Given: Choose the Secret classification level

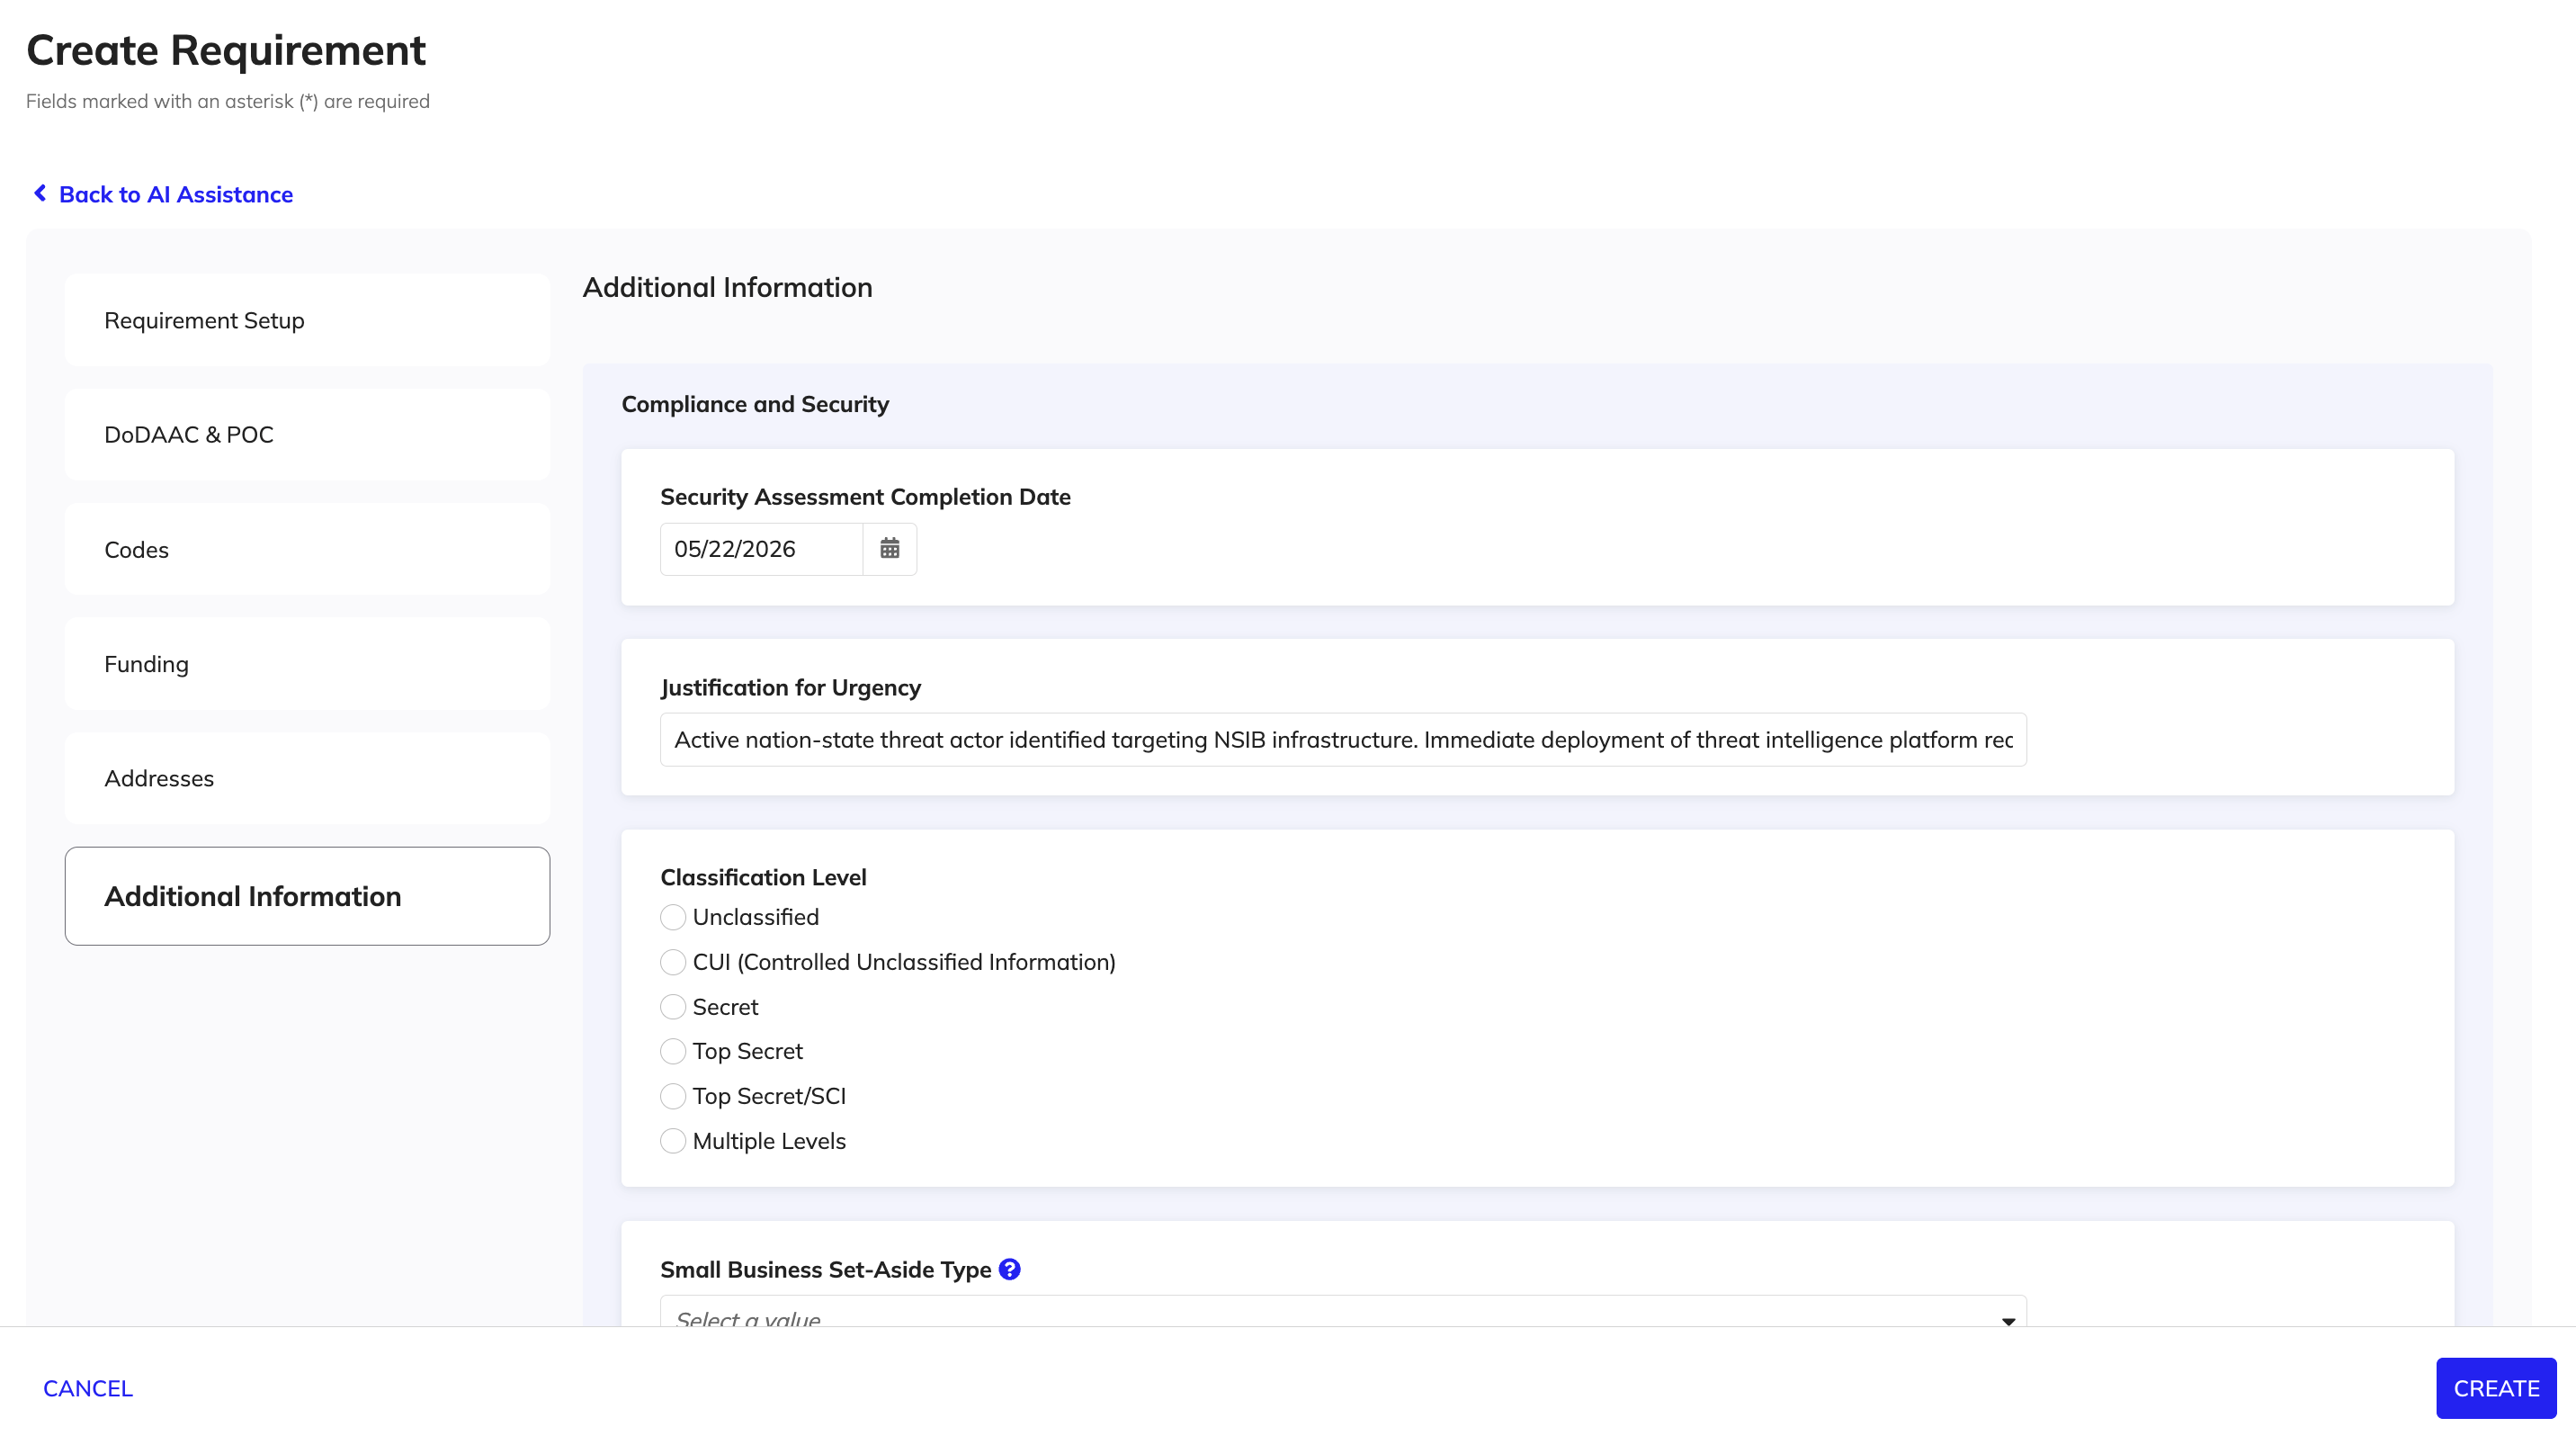Looking at the screenshot, I should 673,1007.
